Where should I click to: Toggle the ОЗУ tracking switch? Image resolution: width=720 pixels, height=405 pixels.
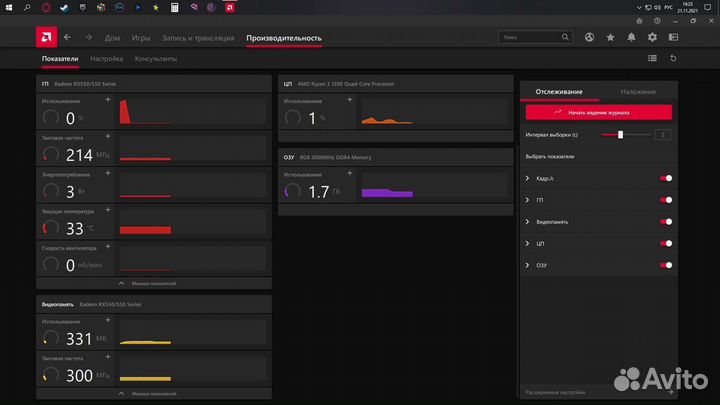click(x=666, y=265)
